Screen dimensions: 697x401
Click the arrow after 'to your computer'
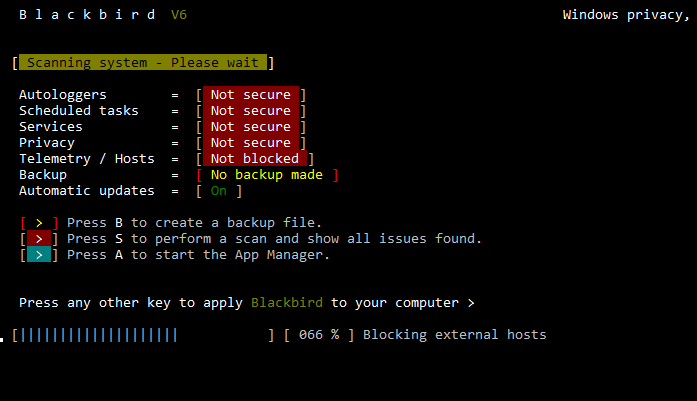click(471, 303)
